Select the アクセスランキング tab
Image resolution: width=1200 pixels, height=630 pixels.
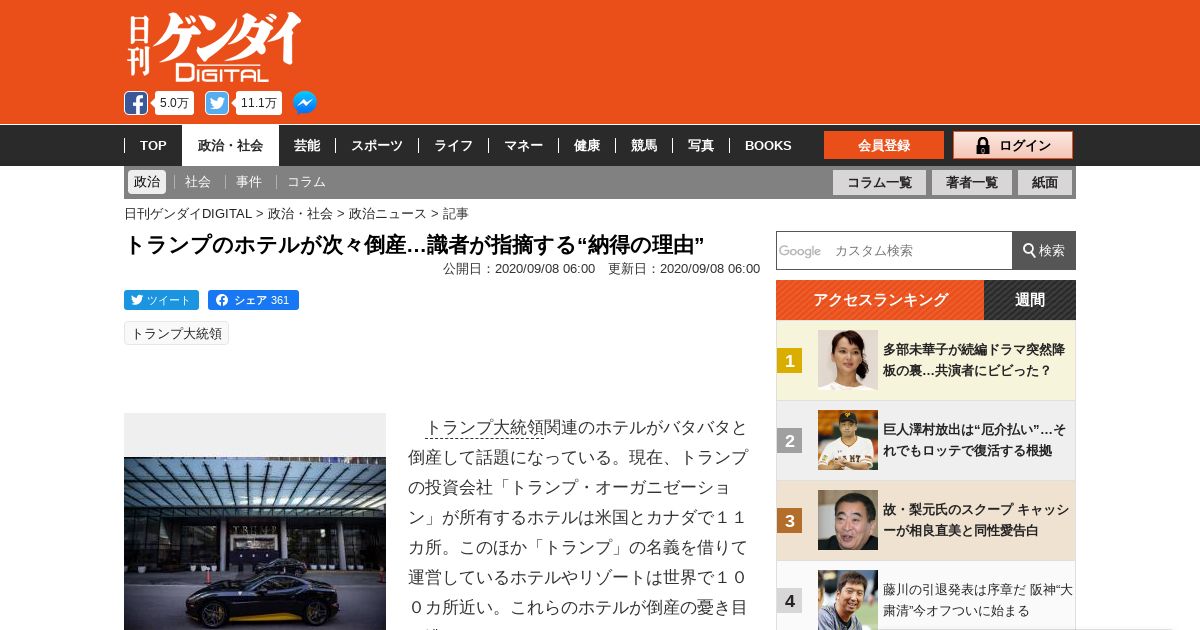tap(880, 300)
